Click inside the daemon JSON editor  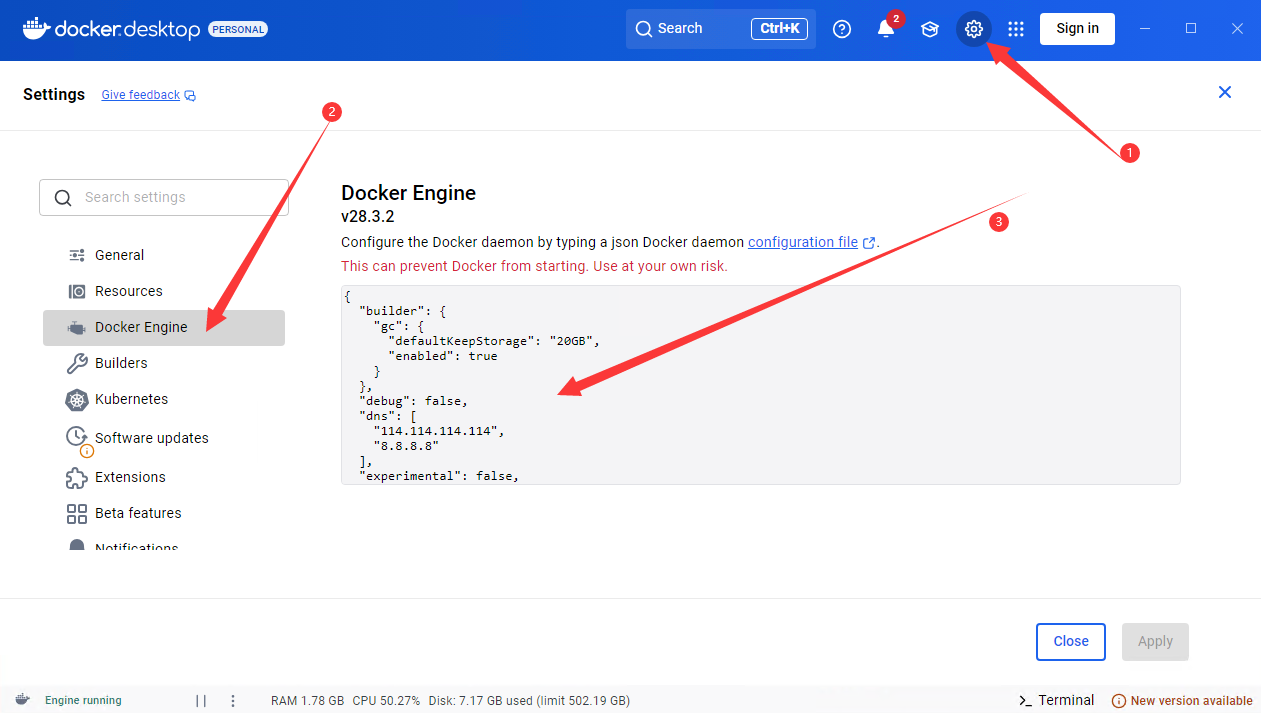click(x=760, y=385)
